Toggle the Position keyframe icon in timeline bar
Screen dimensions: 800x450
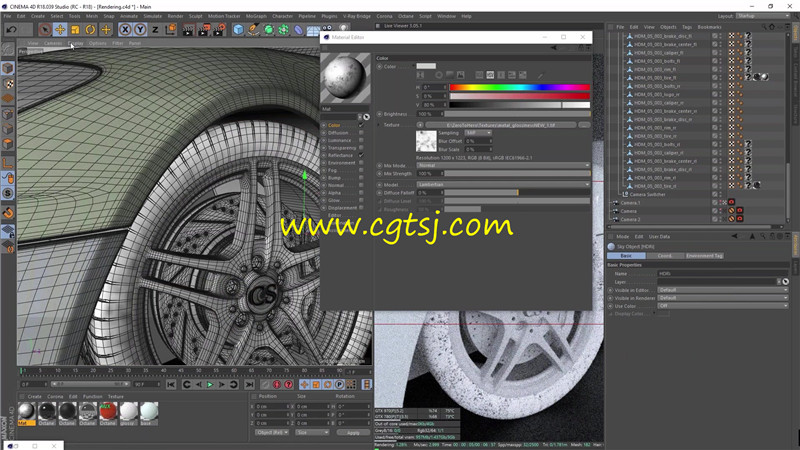point(304,385)
